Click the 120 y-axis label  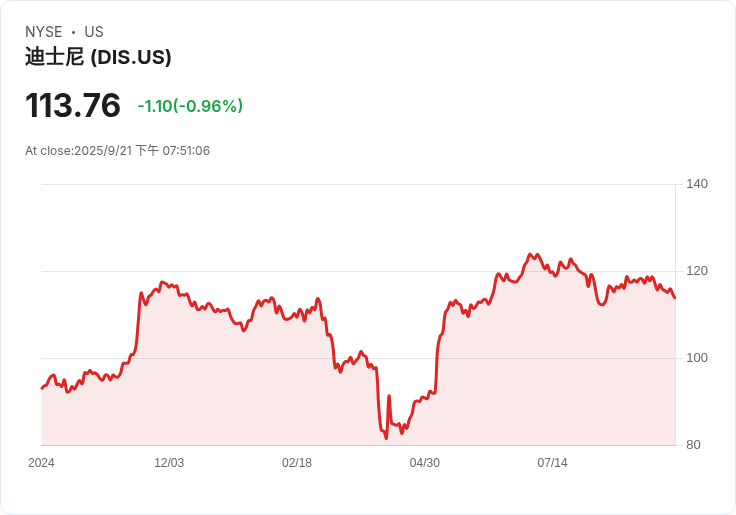[x=697, y=271]
